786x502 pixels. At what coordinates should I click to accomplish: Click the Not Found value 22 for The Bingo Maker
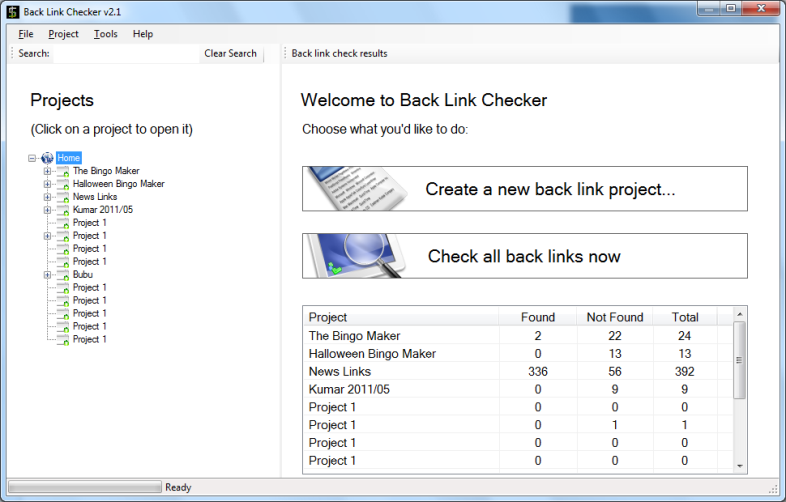point(615,336)
